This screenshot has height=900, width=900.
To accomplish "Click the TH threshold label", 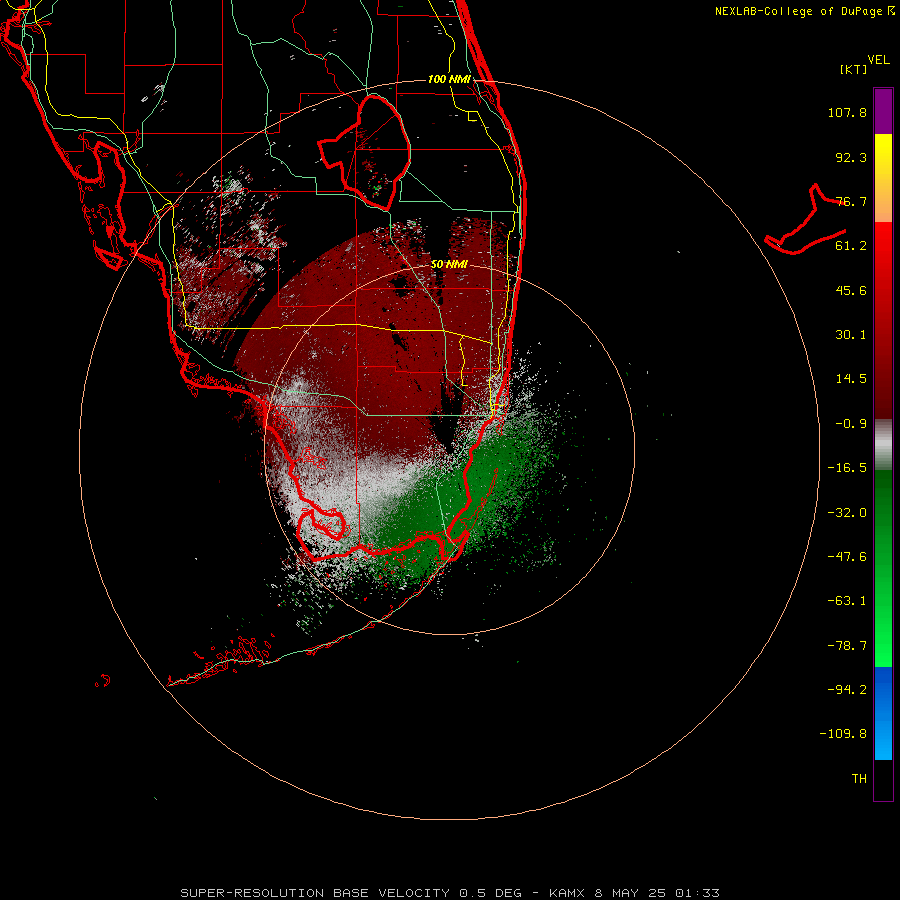I will [859, 779].
